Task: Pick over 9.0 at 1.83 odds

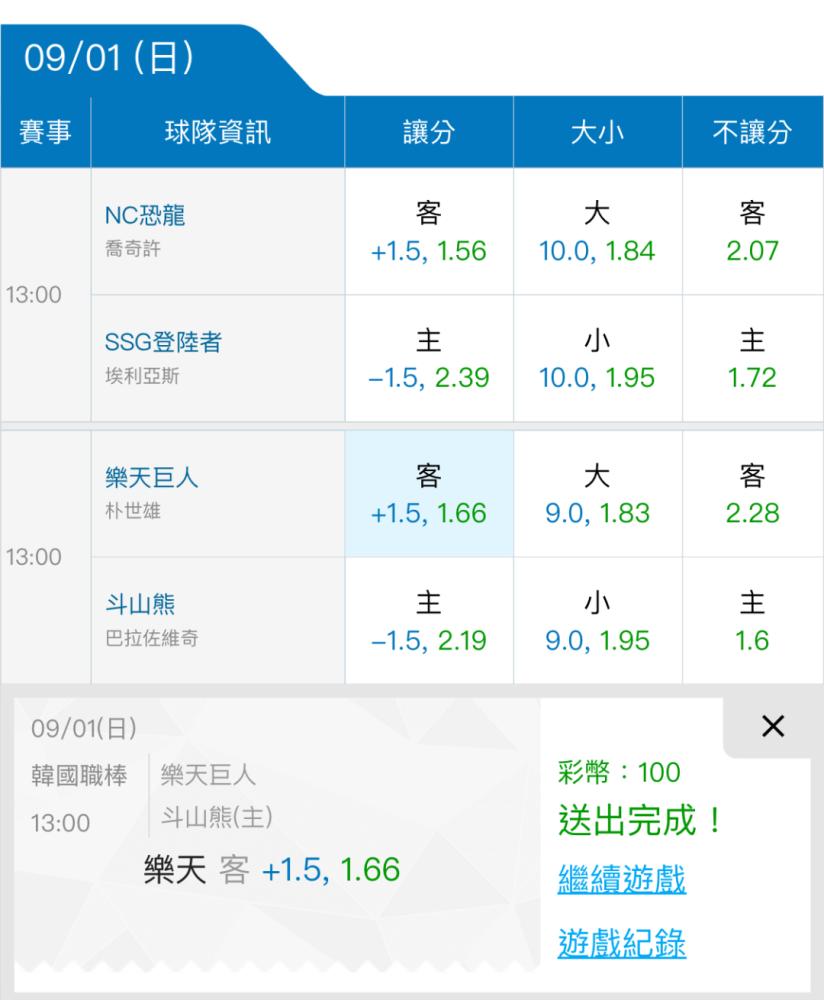Action: [x=598, y=494]
